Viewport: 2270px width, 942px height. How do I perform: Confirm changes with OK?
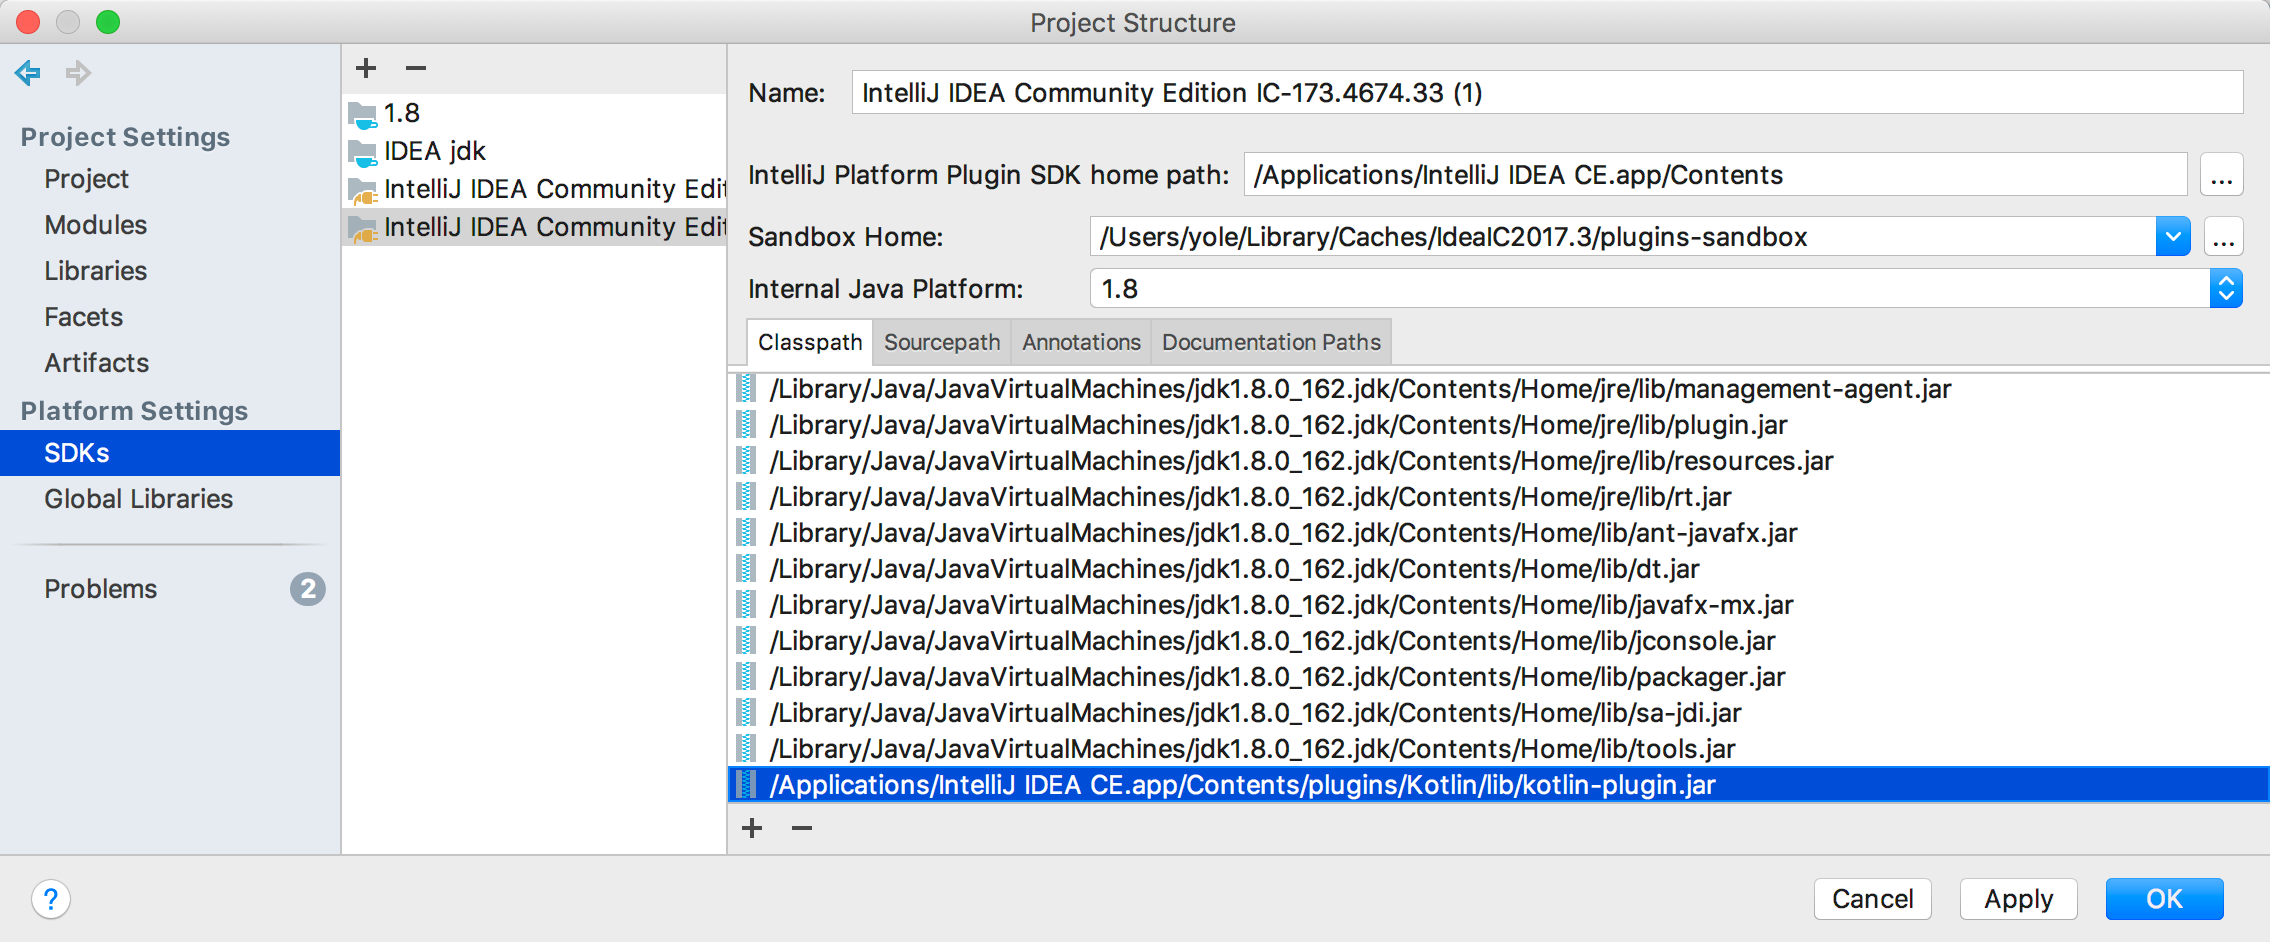click(2165, 899)
